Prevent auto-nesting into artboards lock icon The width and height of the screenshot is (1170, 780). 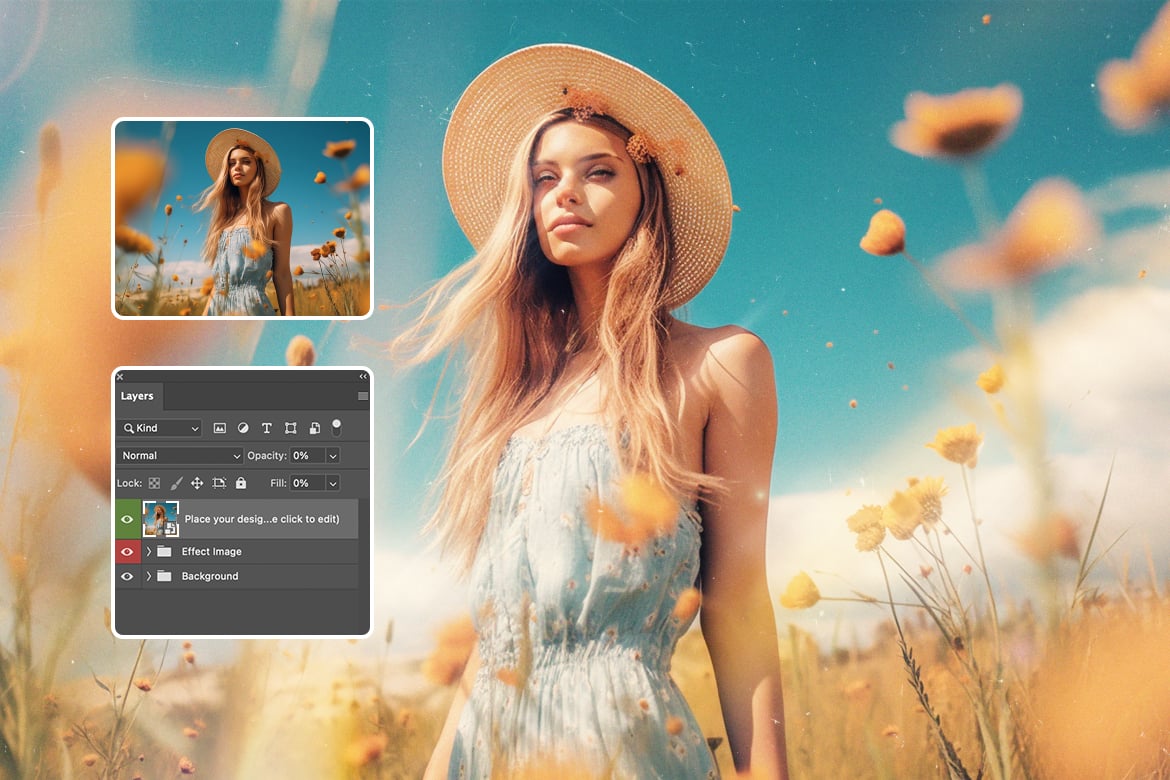click(x=219, y=483)
